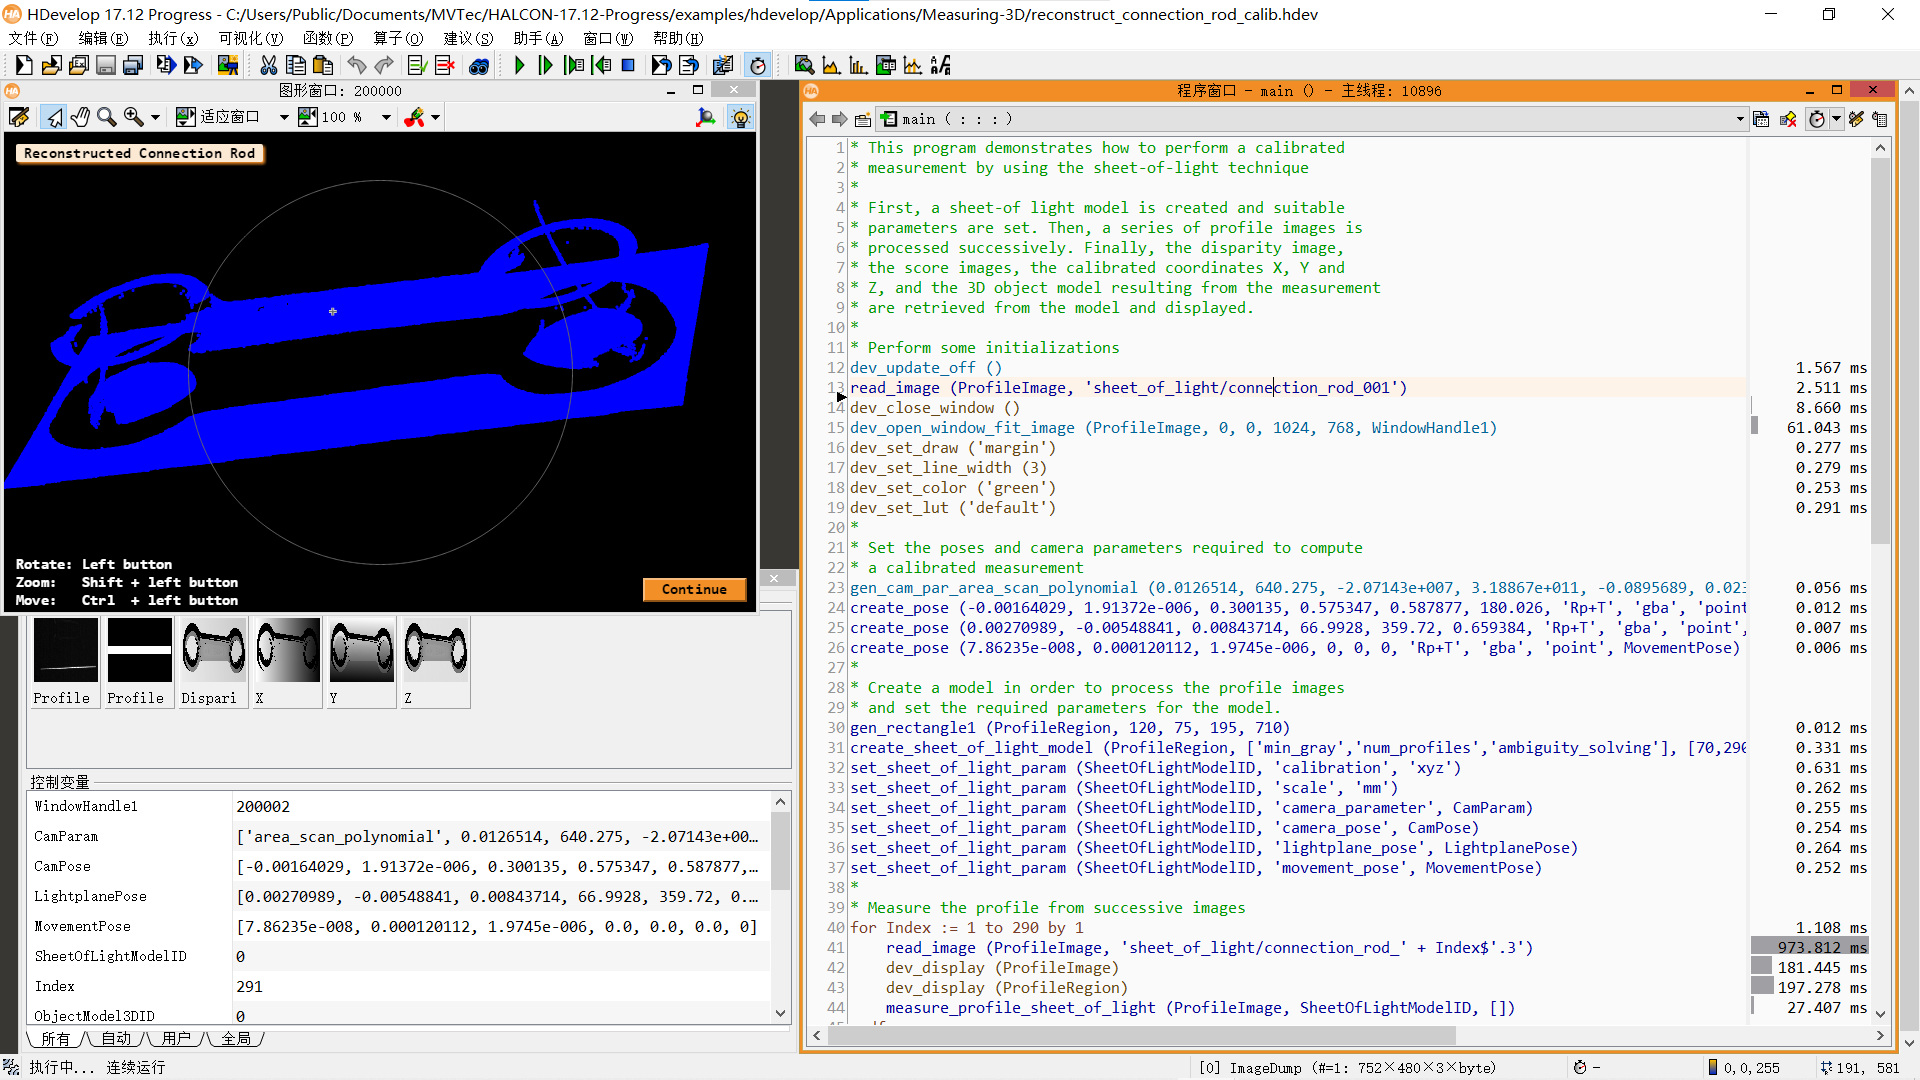Viewport: 1920px width, 1080px height.
Task: Open the paint brush draw color picker
Action: [414, 117]
